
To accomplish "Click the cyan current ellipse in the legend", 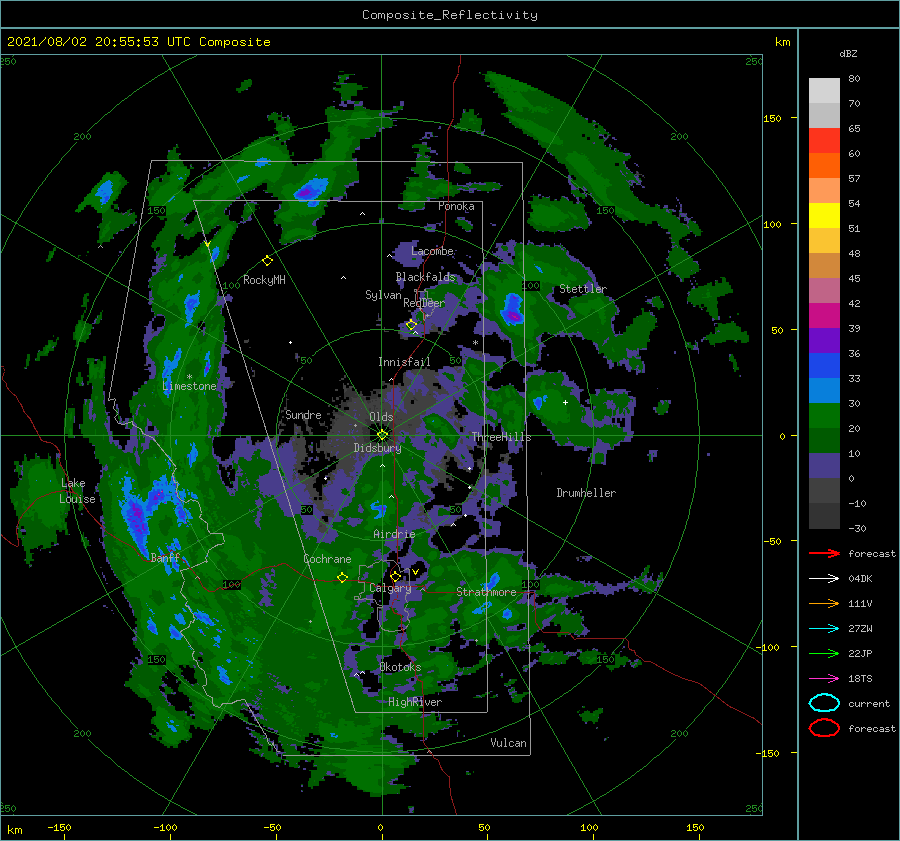I will tap(824, 703).
